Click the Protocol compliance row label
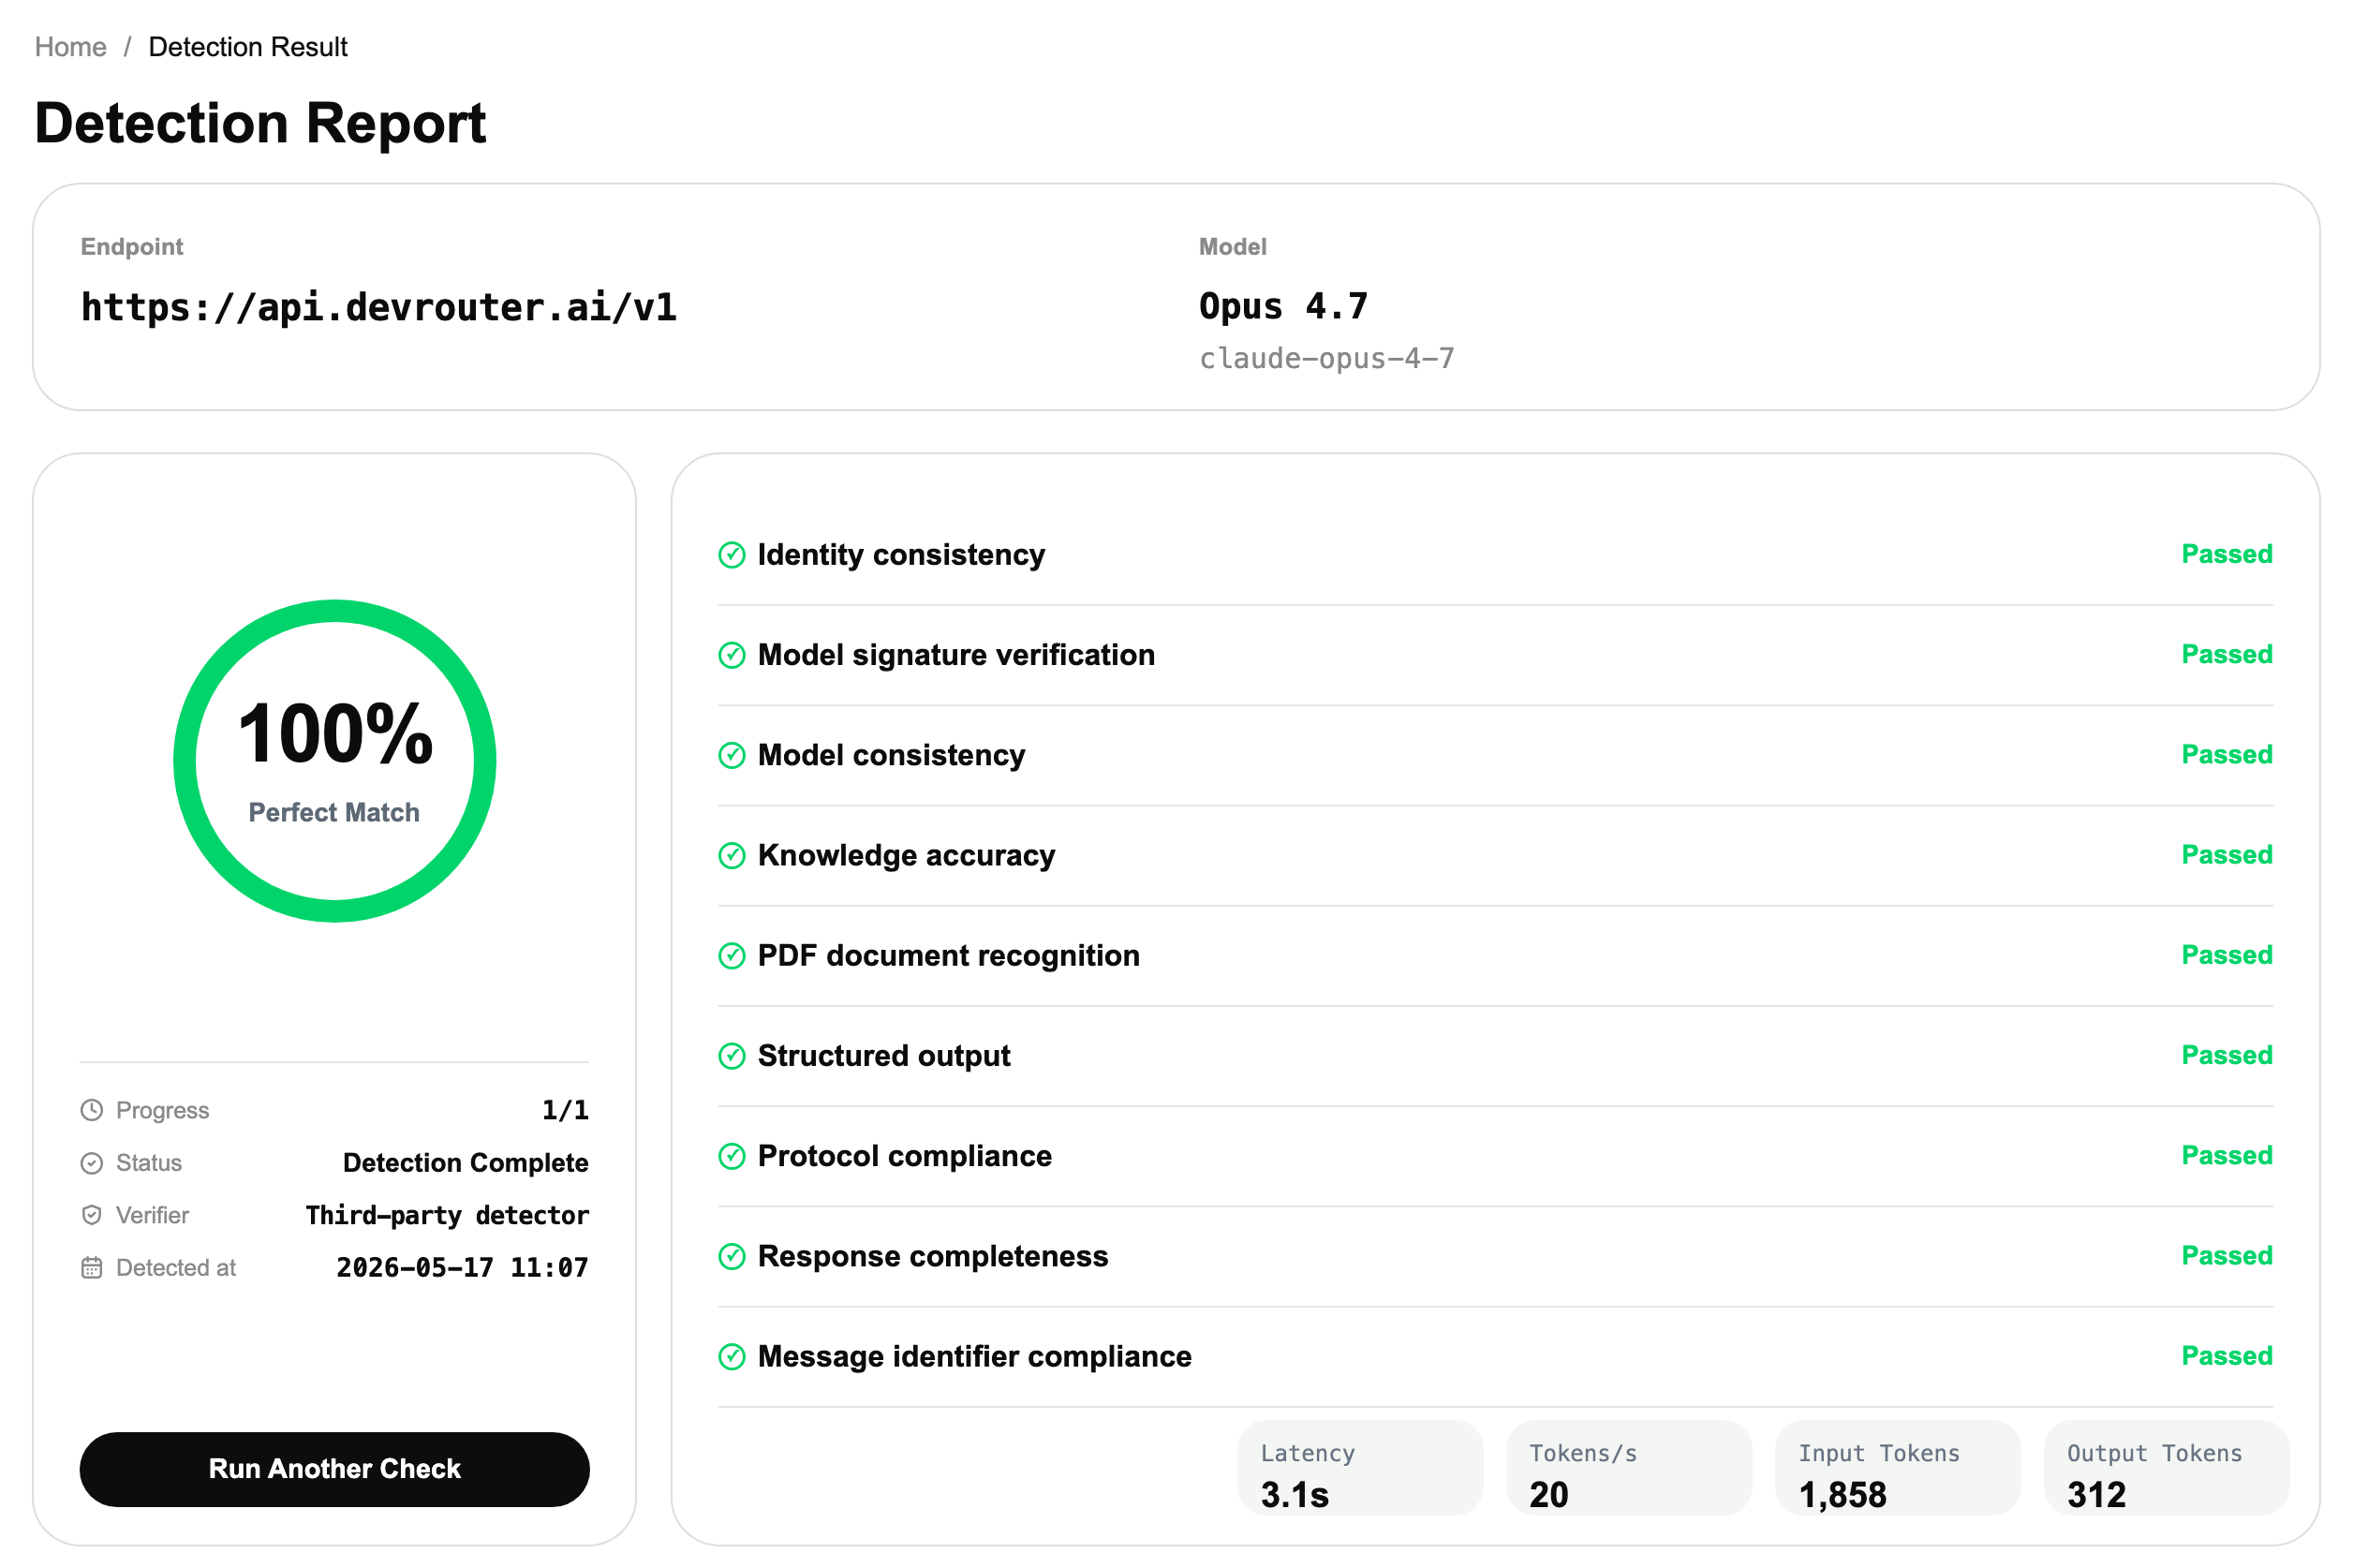2353x1568 pixels. pyautogui.click(x=904, y=1155)
